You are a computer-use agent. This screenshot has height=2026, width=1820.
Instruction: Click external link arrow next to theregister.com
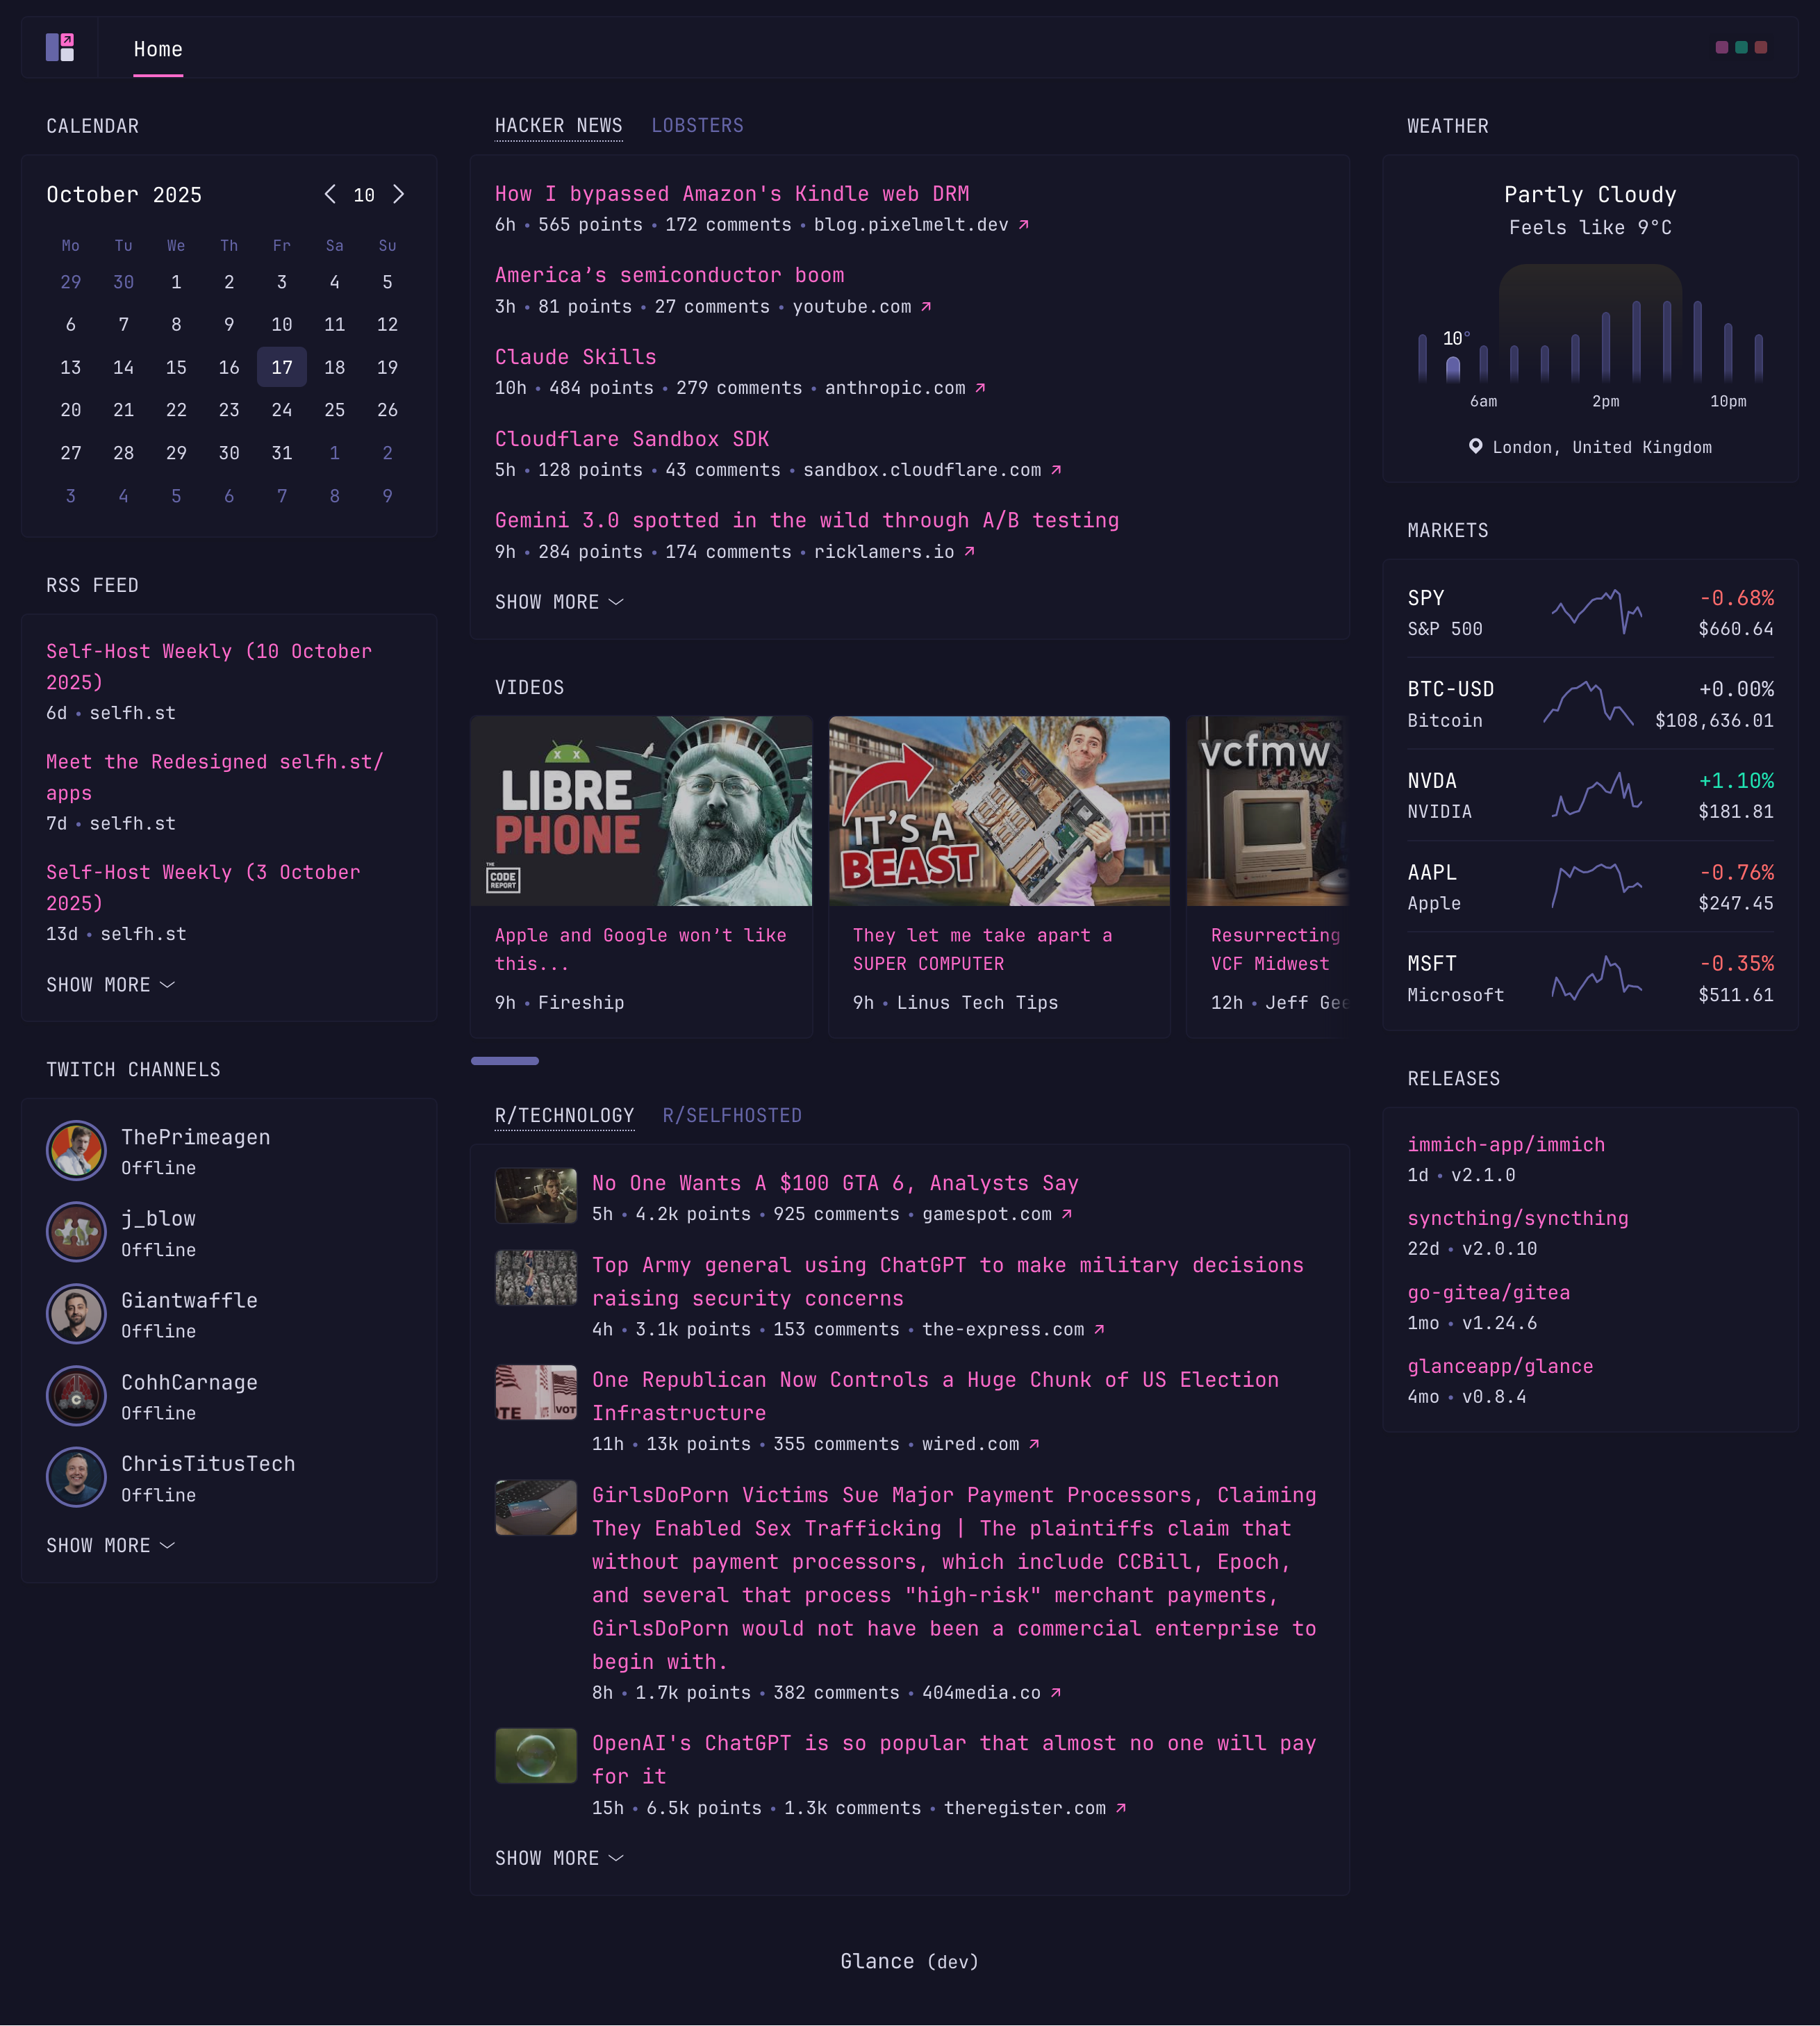1122,1809
